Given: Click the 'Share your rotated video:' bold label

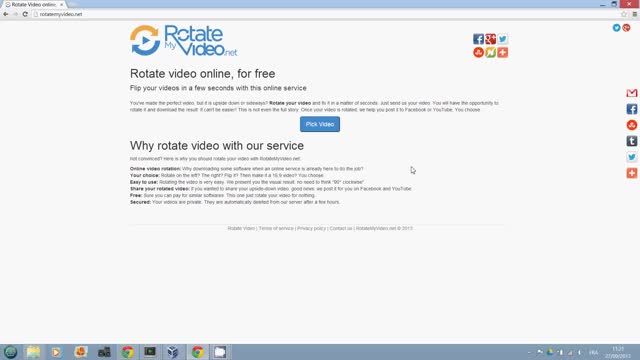Looking at the screenshot, I should [x=160, y=189].
